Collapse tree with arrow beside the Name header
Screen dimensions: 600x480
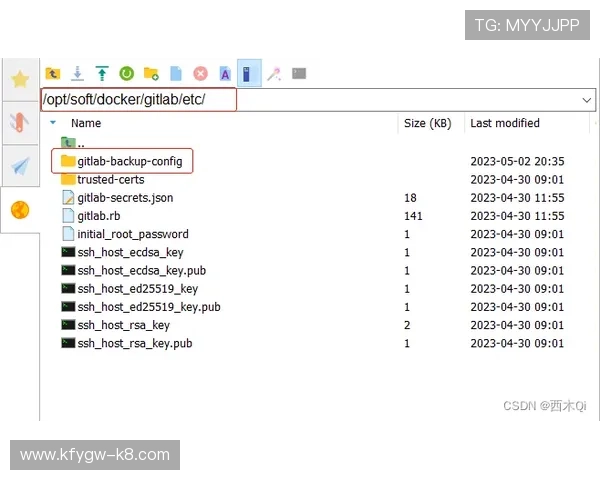[53, 123]
